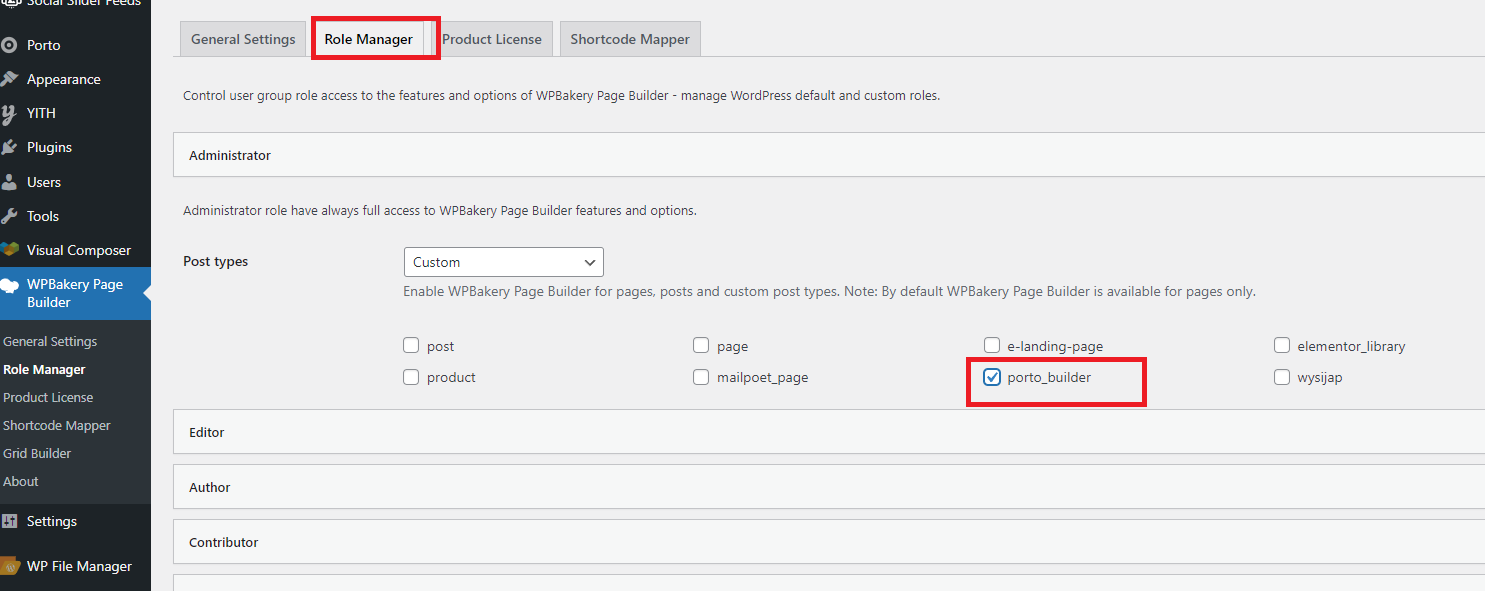
Task: Go to About in the sidebar submenu
Action: point(21,481)
